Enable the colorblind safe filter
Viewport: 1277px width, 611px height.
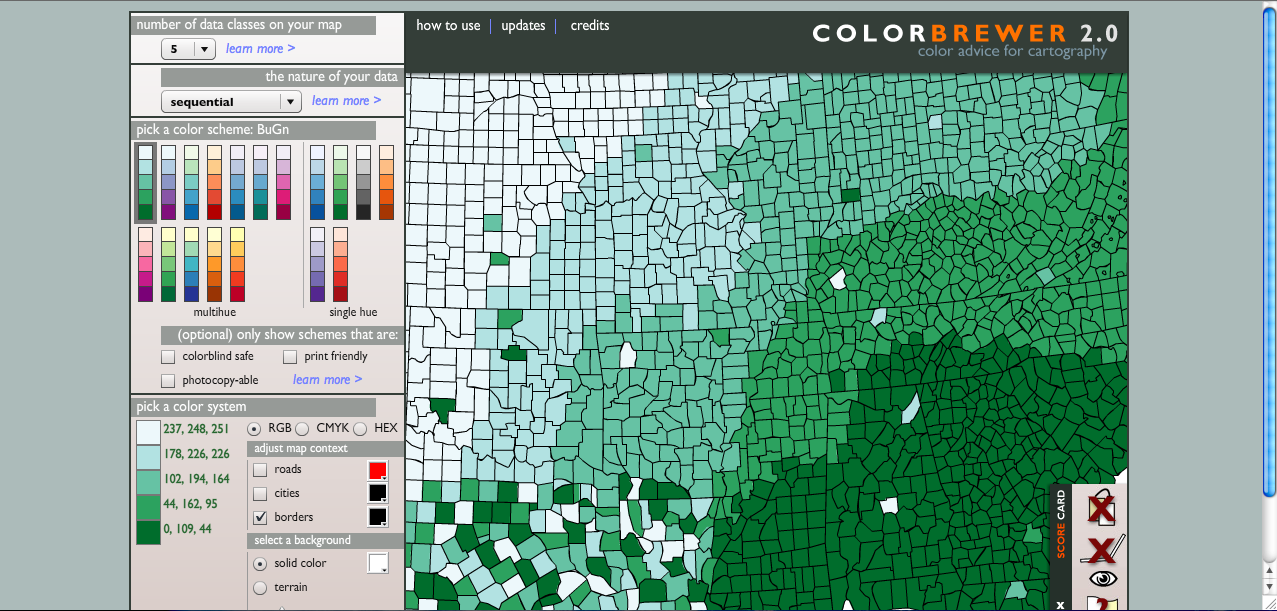pos(168,357)
